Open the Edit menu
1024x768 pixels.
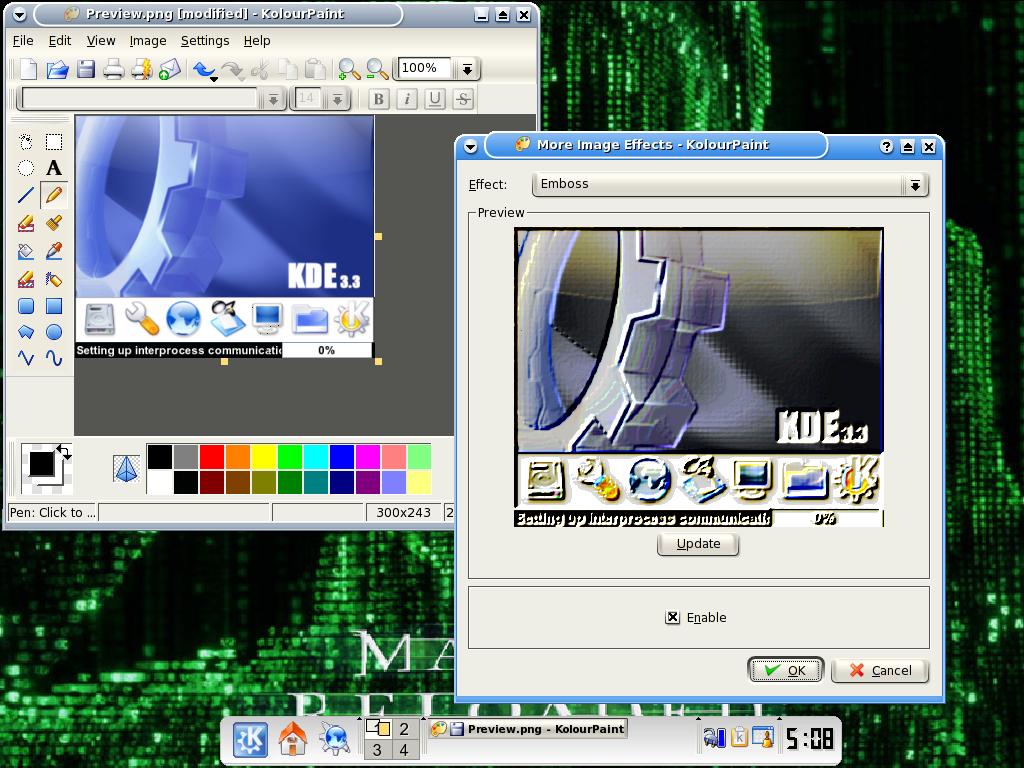click(59, 40)
